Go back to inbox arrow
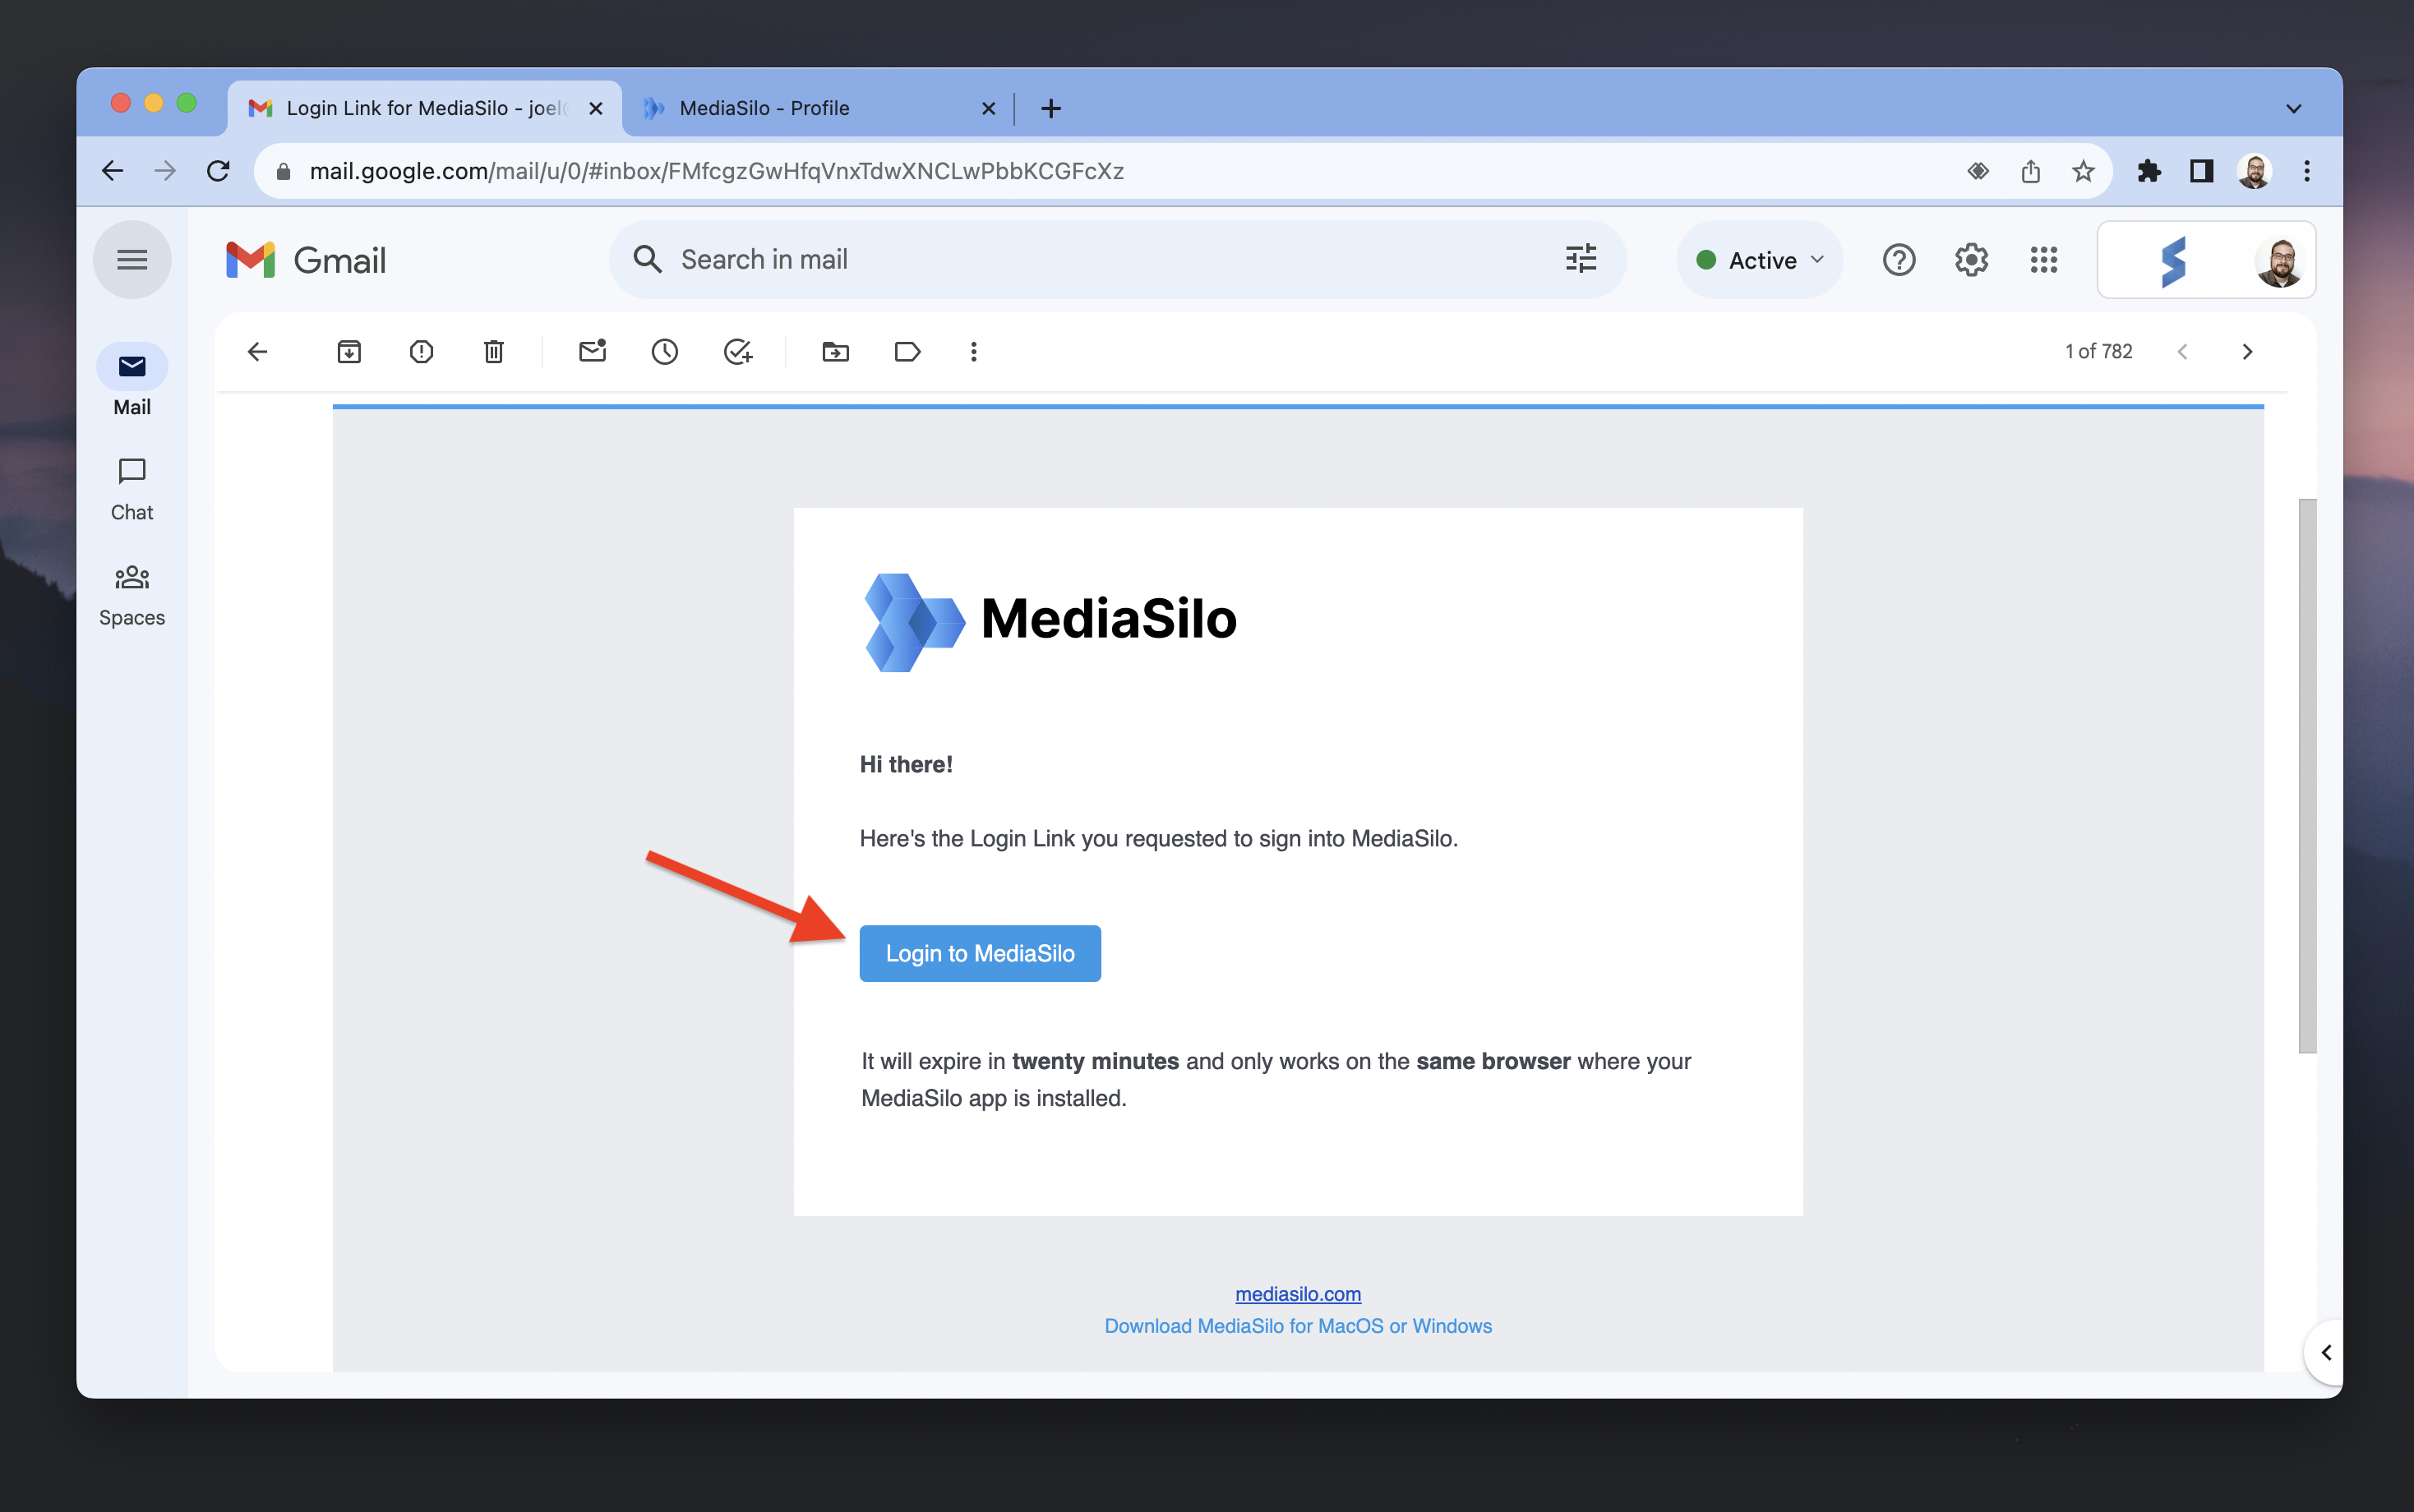Screen dimensions: 2414x1512 click(x=257, y=351)
